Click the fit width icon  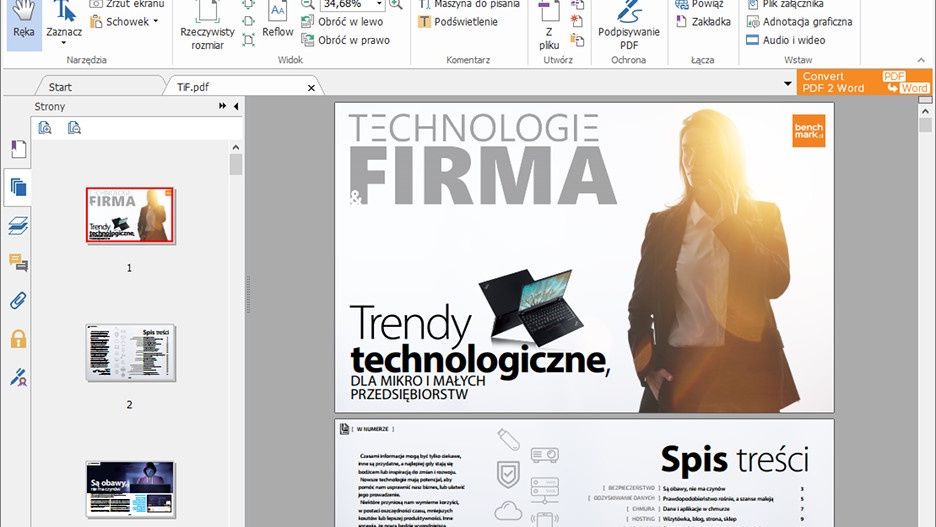coord(249,21)
